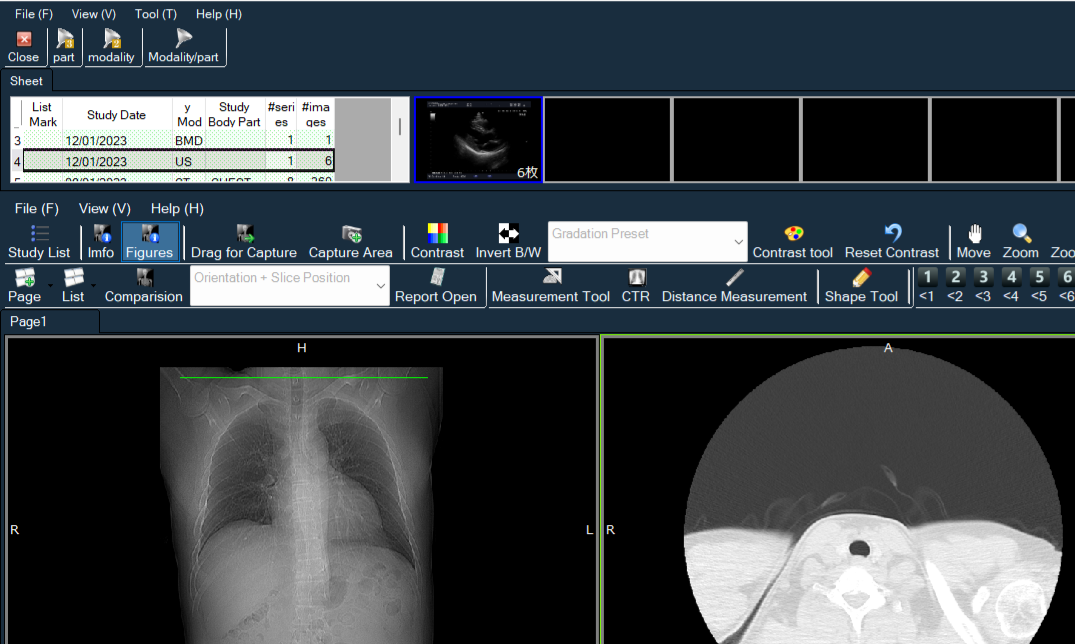This screenshot has width=1075, height=644.
Task: Toggle the Figures overlay button
Action: (149, 241)
